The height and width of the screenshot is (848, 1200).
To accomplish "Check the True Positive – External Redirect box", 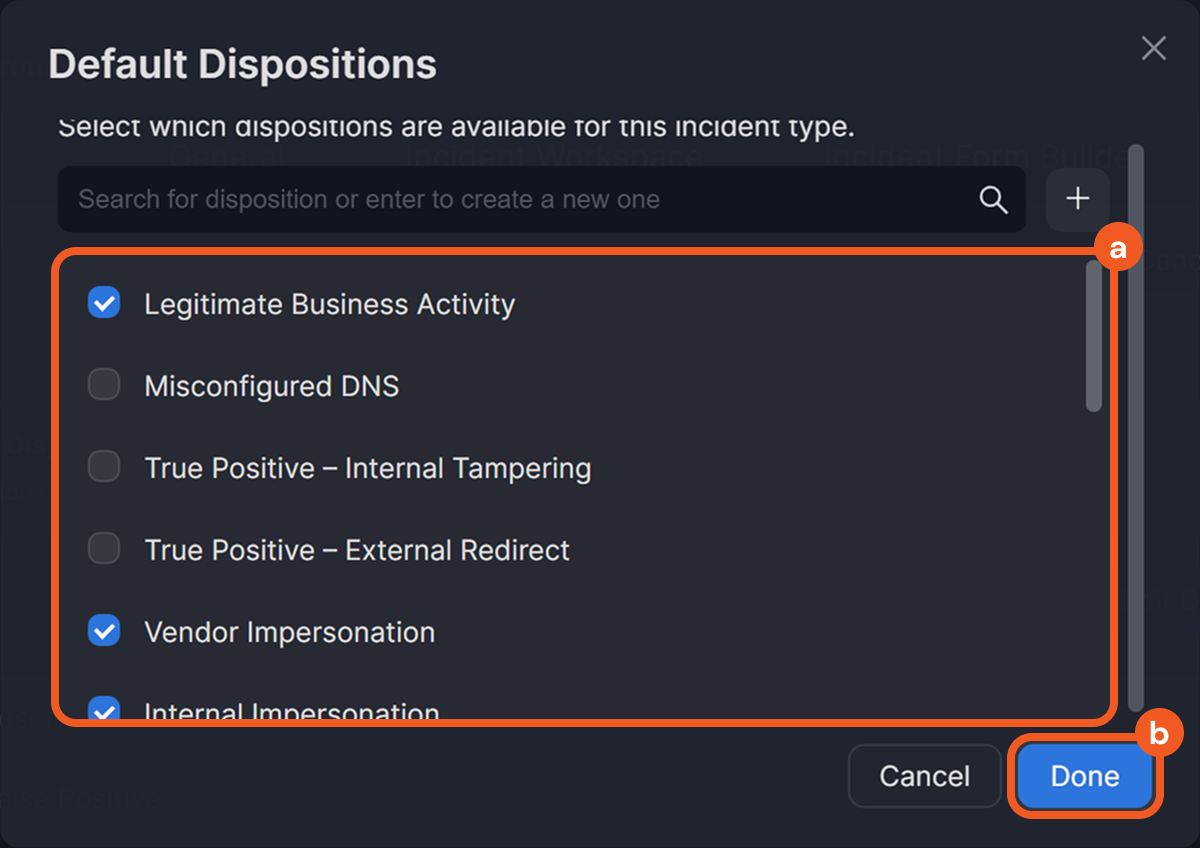I will pos(104,549).
